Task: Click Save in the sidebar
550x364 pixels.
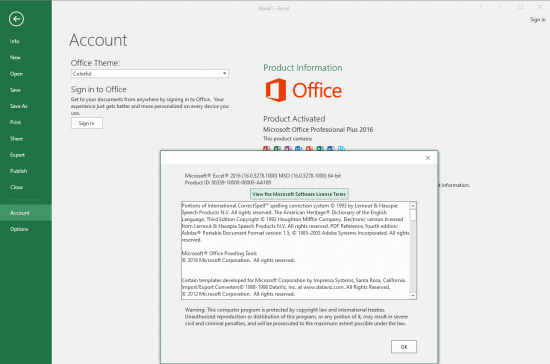Action: [15, 90]
